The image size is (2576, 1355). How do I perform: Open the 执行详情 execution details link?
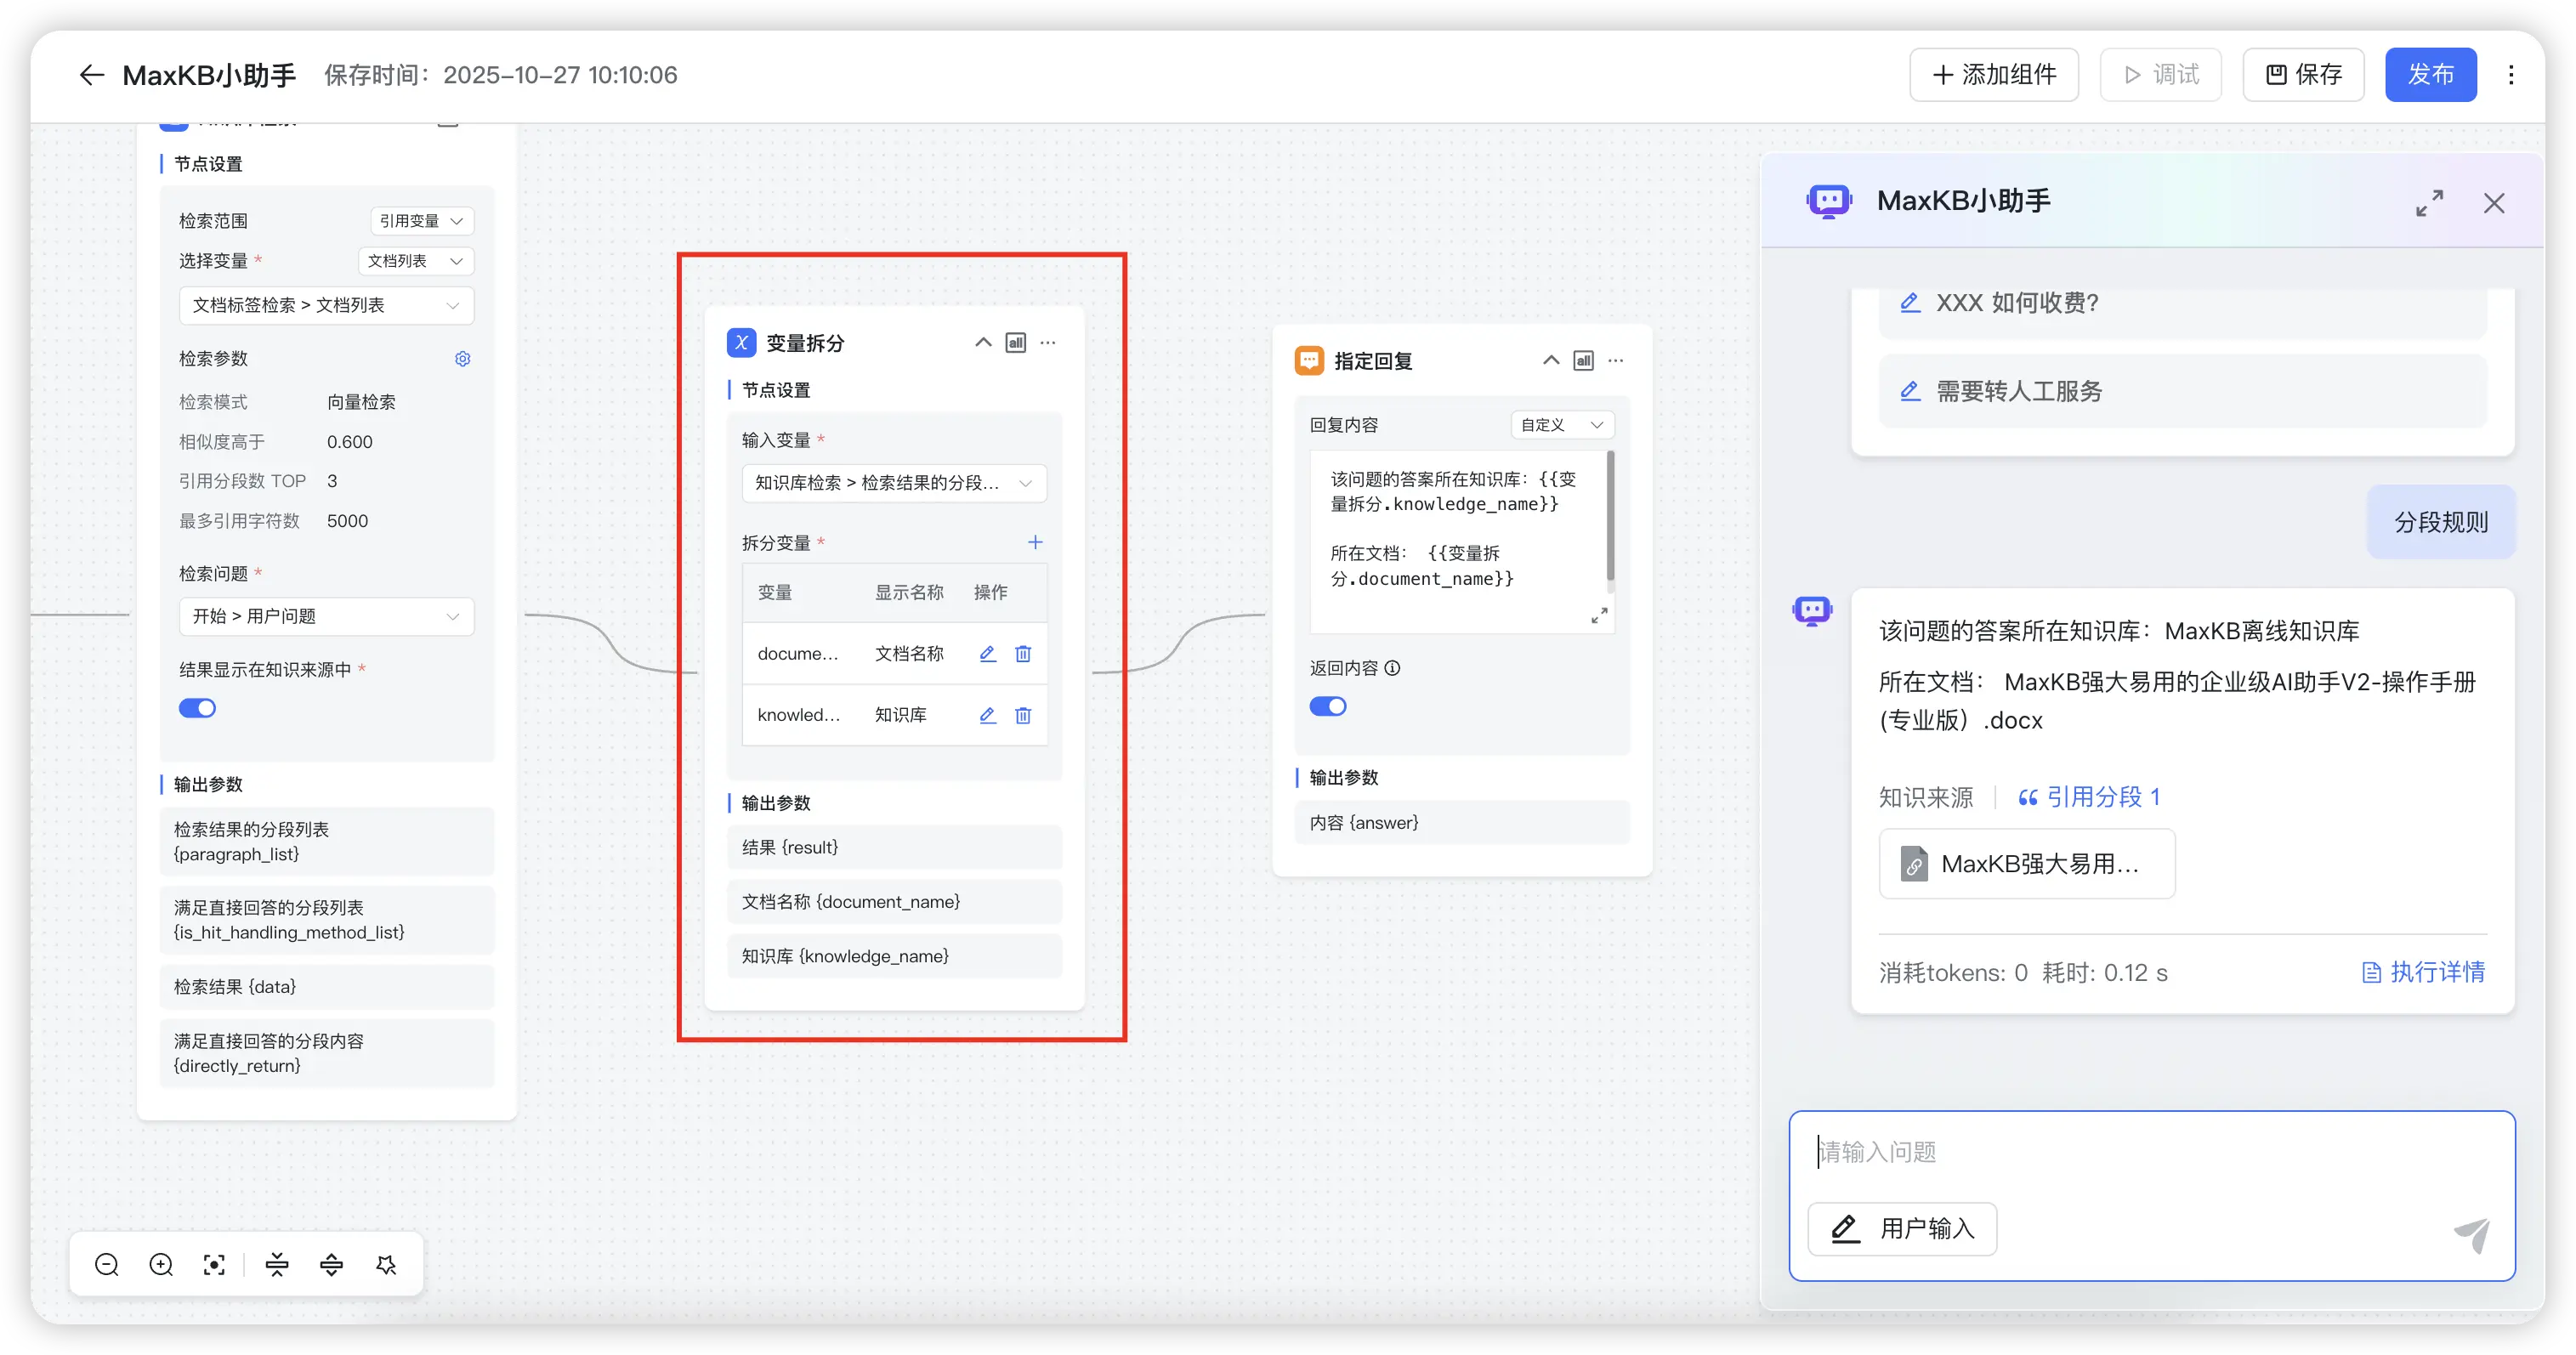(2423, 972)
